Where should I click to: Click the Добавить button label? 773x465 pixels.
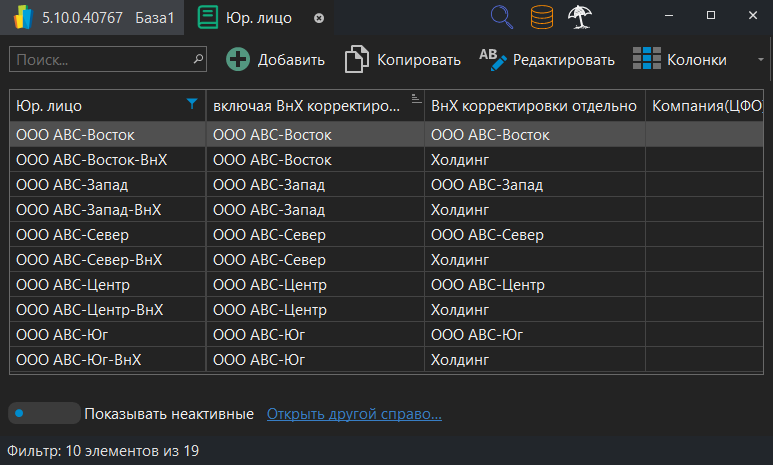point(291,60)
